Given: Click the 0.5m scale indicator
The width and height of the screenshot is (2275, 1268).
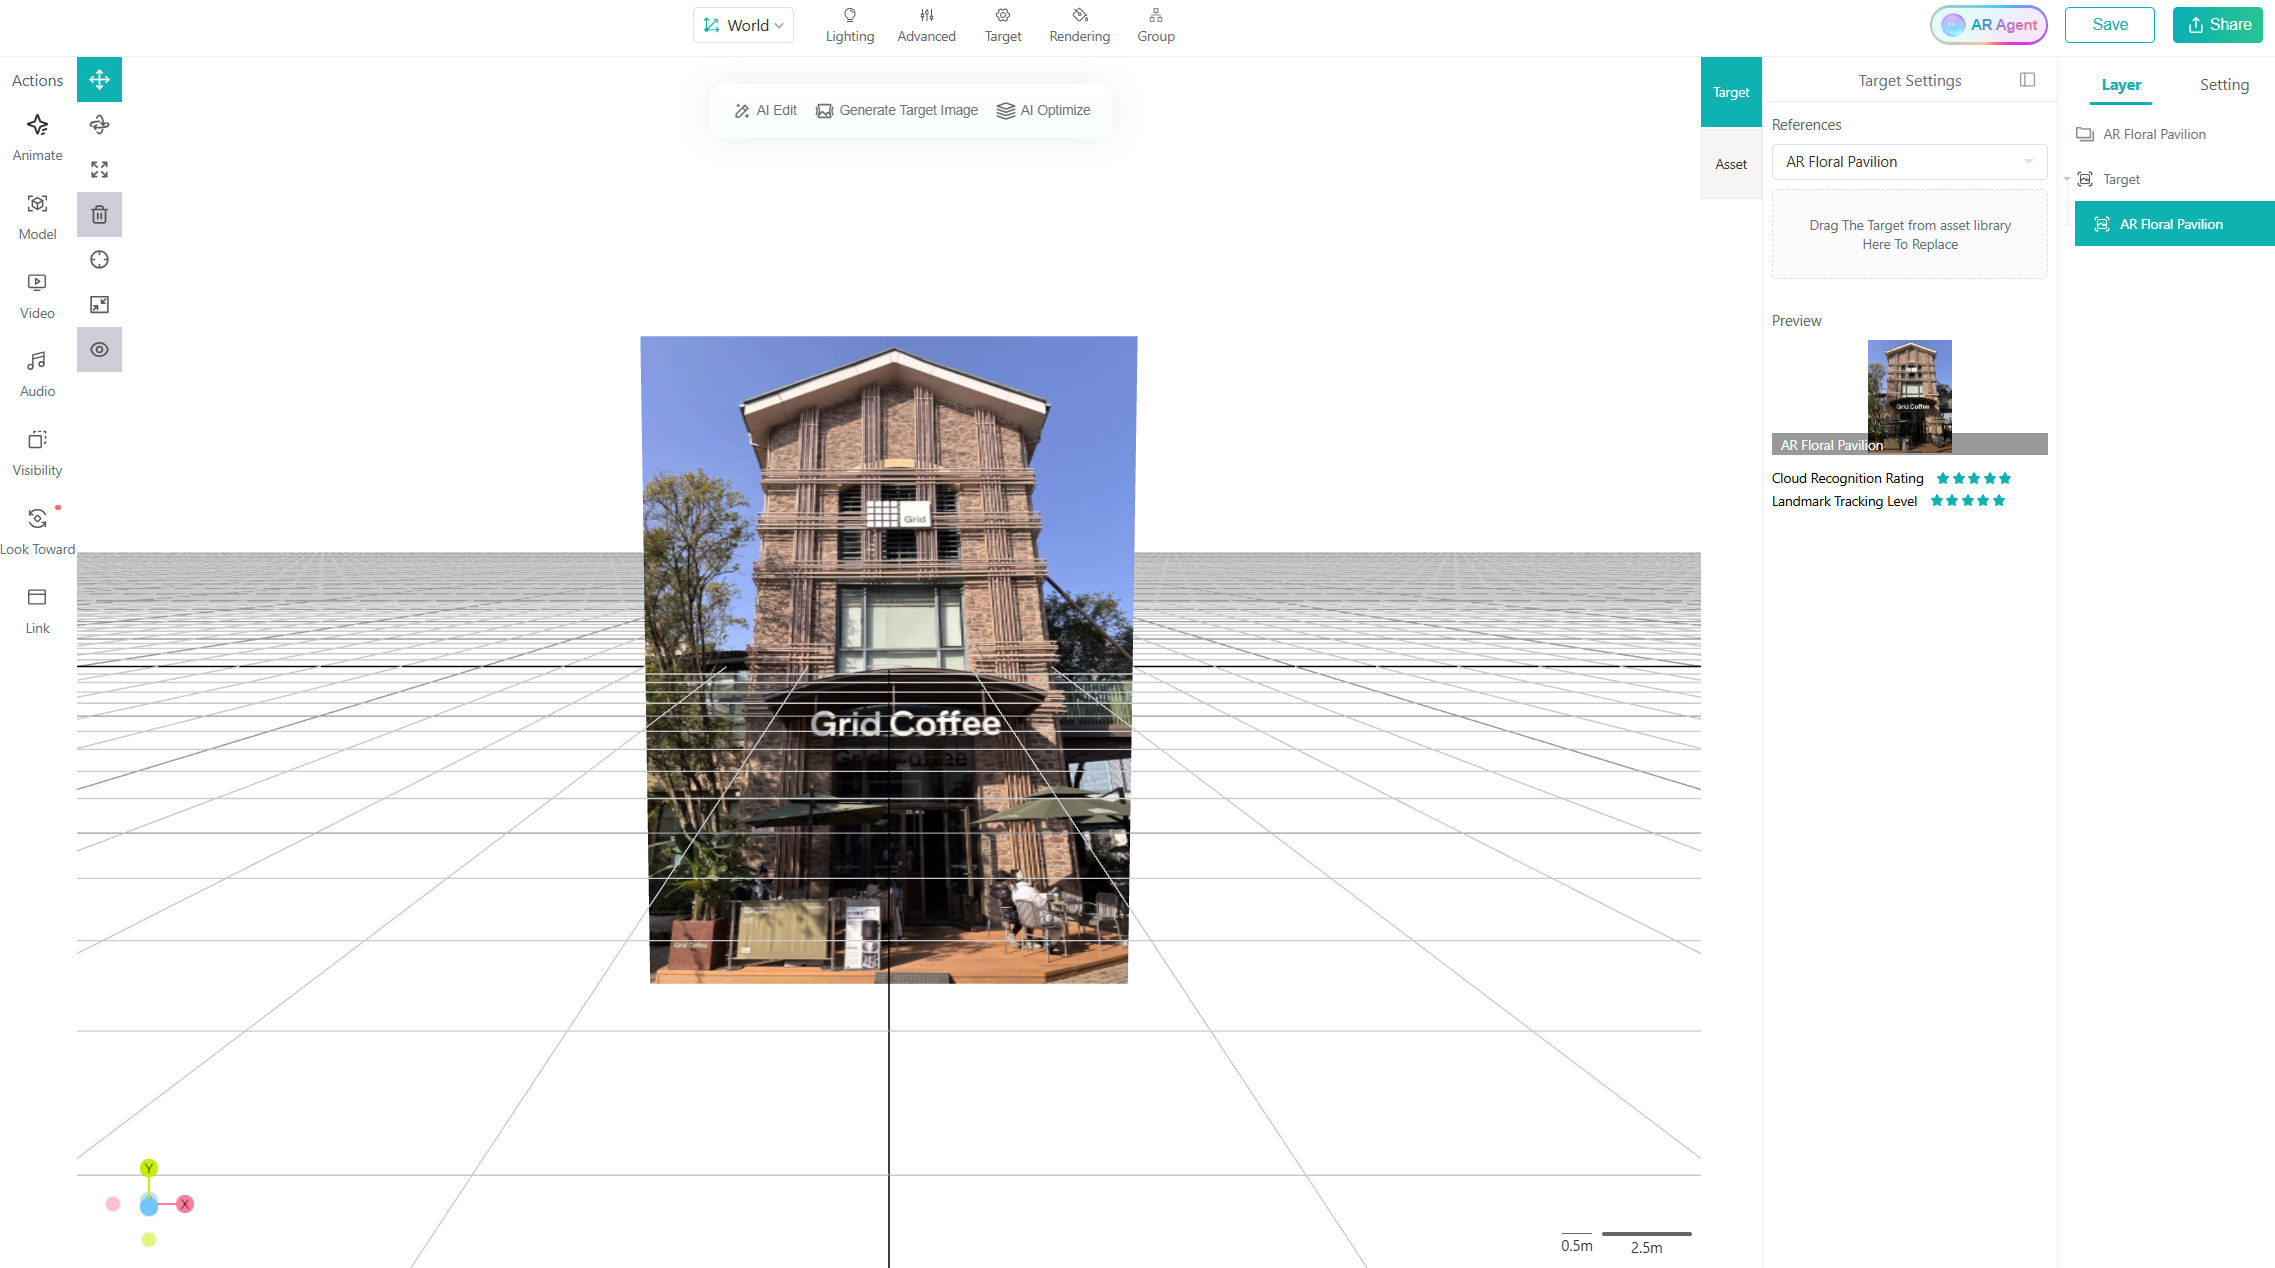Looking at the screenshot, I should coord(1577,1242).
